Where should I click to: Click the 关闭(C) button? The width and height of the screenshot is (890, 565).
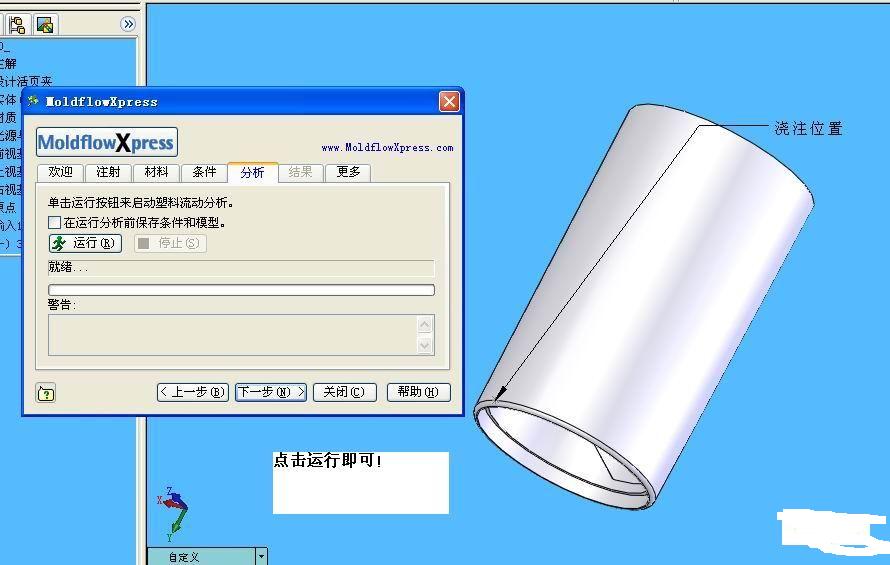[x=345, y=392]
